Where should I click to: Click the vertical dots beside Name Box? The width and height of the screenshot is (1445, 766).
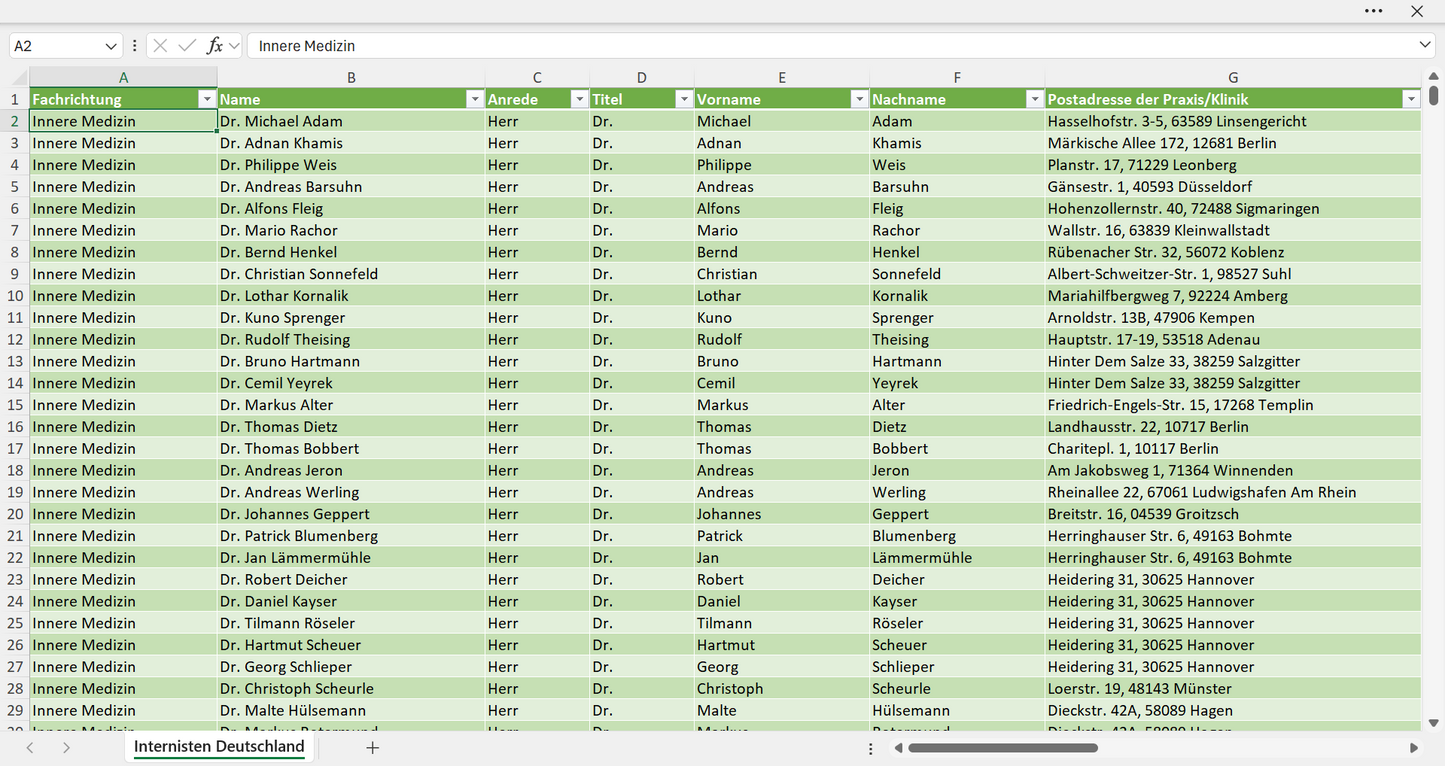click(135, 46)
